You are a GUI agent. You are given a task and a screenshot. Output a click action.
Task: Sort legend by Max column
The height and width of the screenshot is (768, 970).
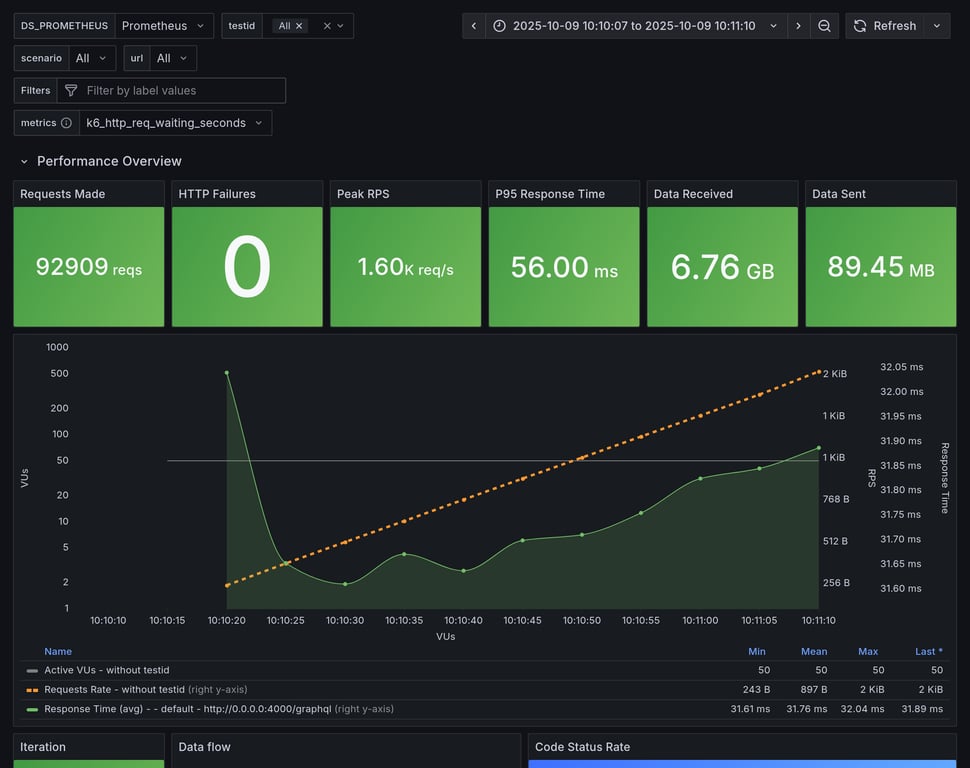point(868,651)
